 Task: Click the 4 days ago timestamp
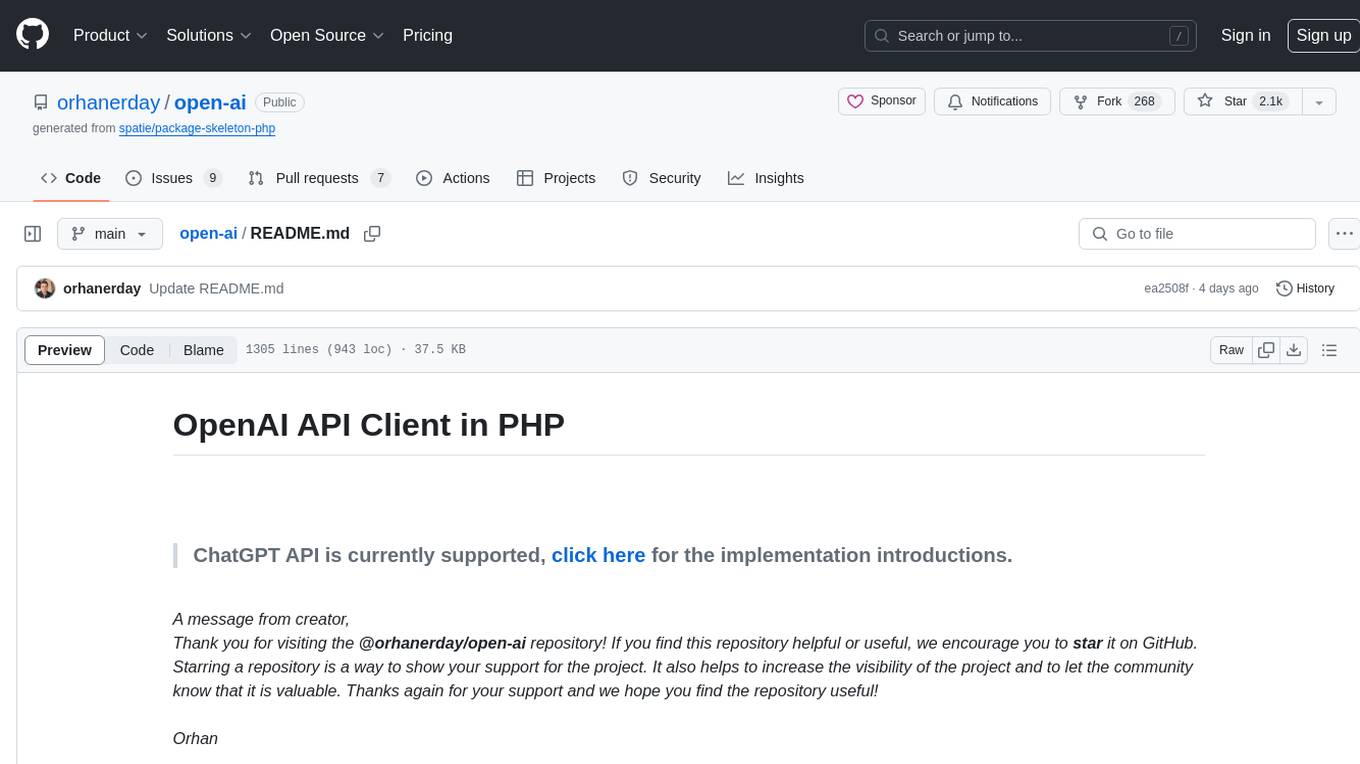click(x=1228, y=288)
